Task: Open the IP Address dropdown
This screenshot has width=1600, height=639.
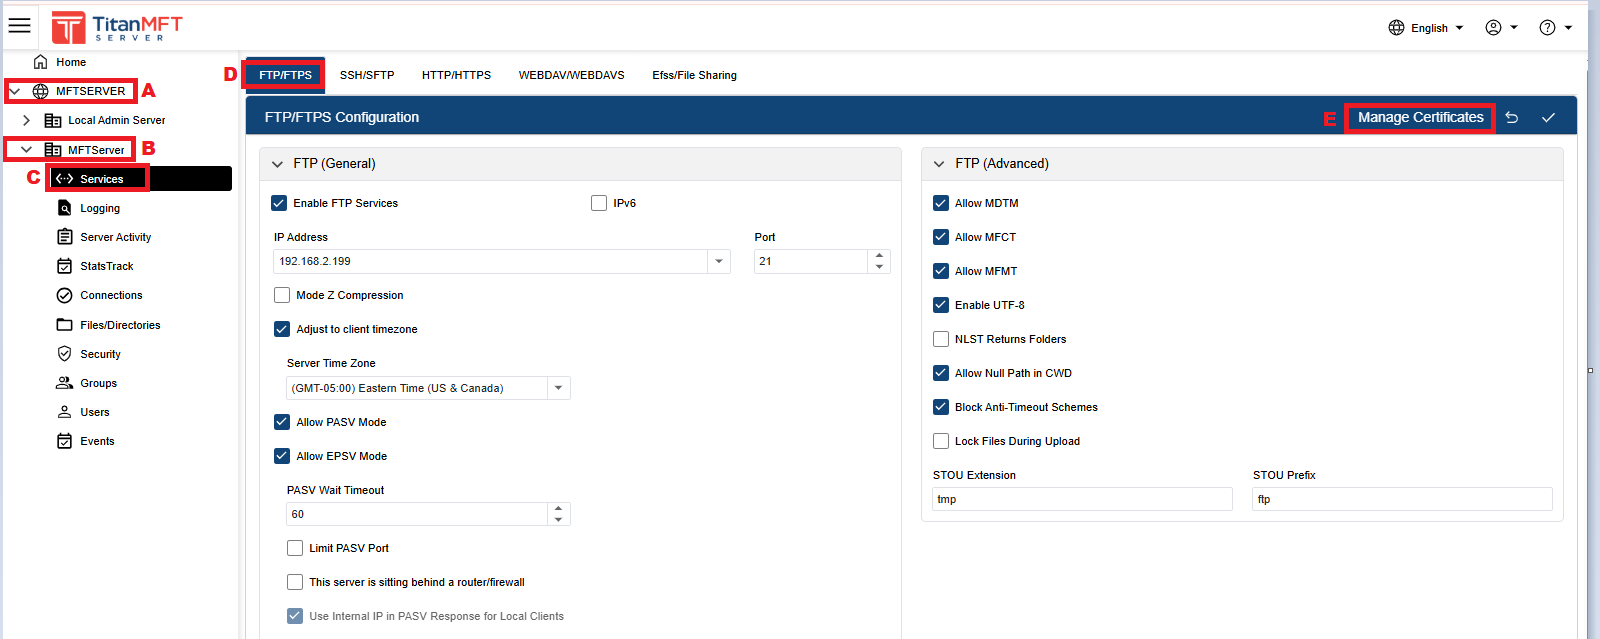Action: click(x=718, y=261)
